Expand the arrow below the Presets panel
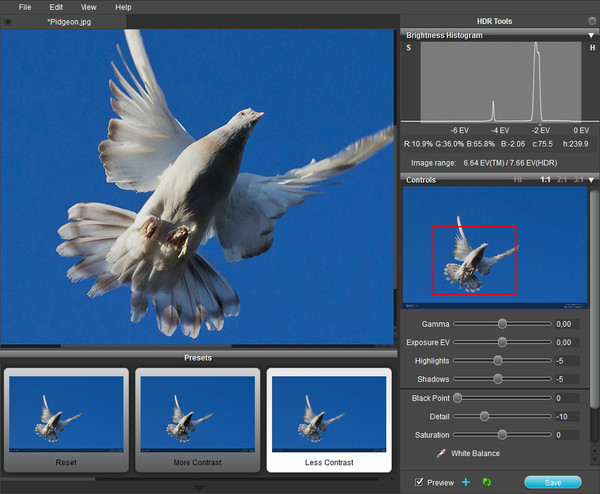The image size is (600, 494). click(198, 488)
